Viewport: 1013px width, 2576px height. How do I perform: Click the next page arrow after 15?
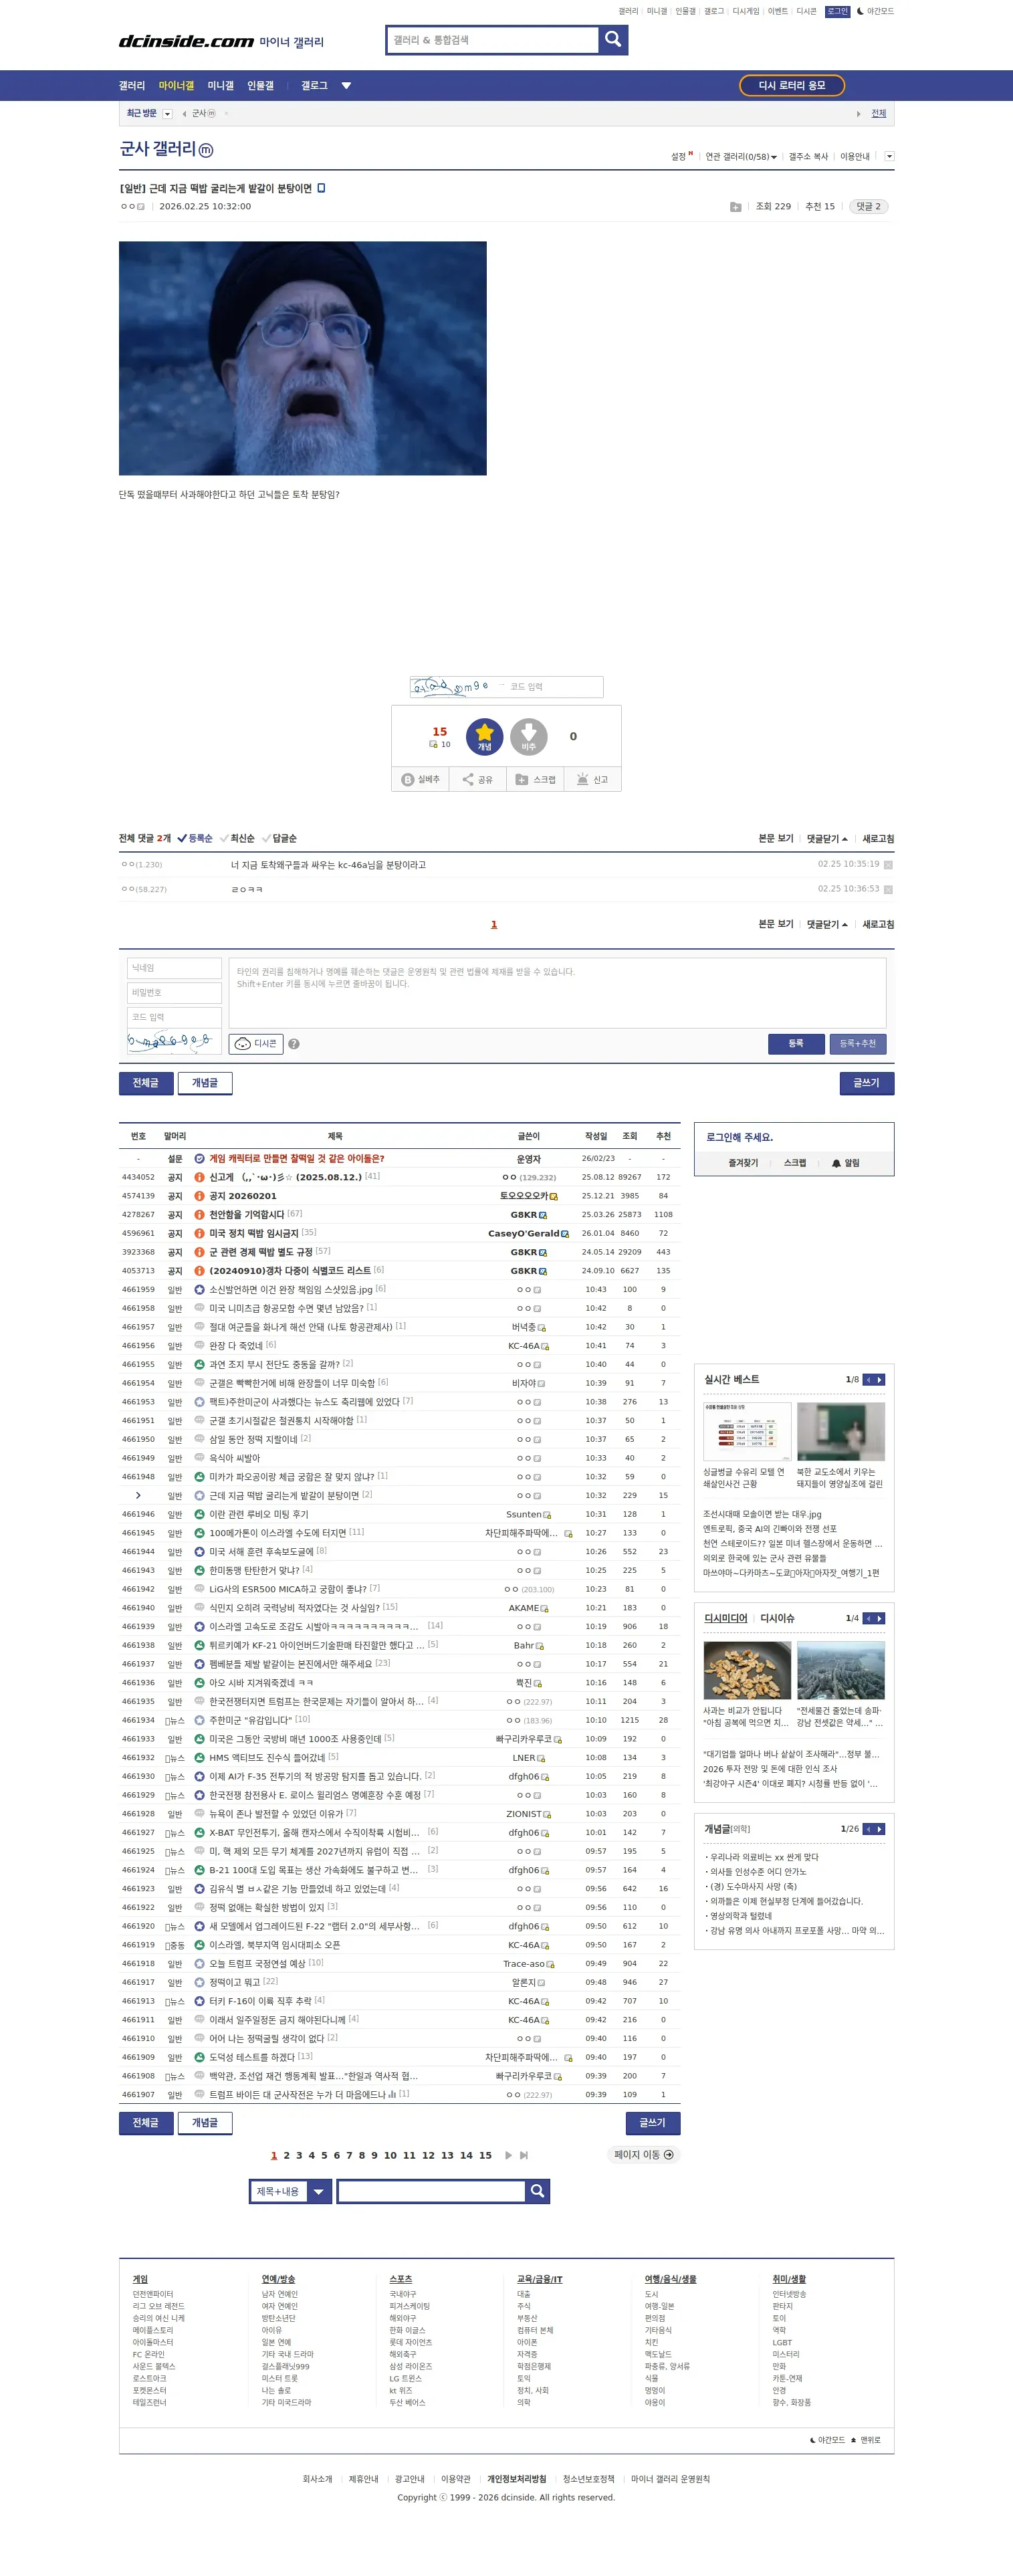point(508,2155)
